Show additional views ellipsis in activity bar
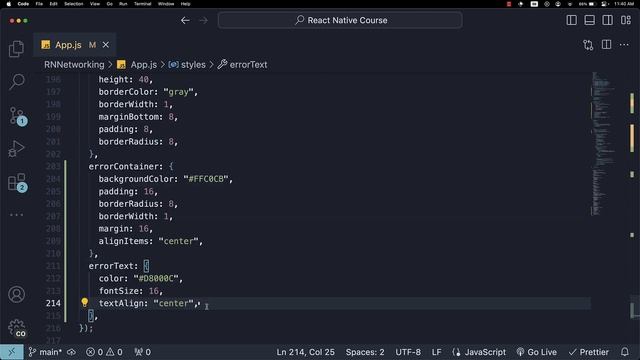The image size is (640, 360). pyautogui.click(x=16, y=215)
